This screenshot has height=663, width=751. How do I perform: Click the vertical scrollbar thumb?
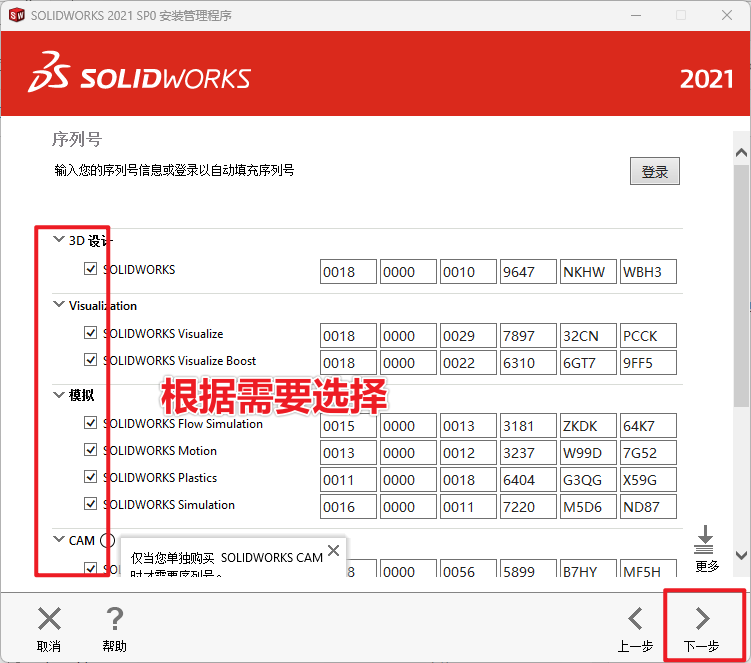click(x=741, y=286)
